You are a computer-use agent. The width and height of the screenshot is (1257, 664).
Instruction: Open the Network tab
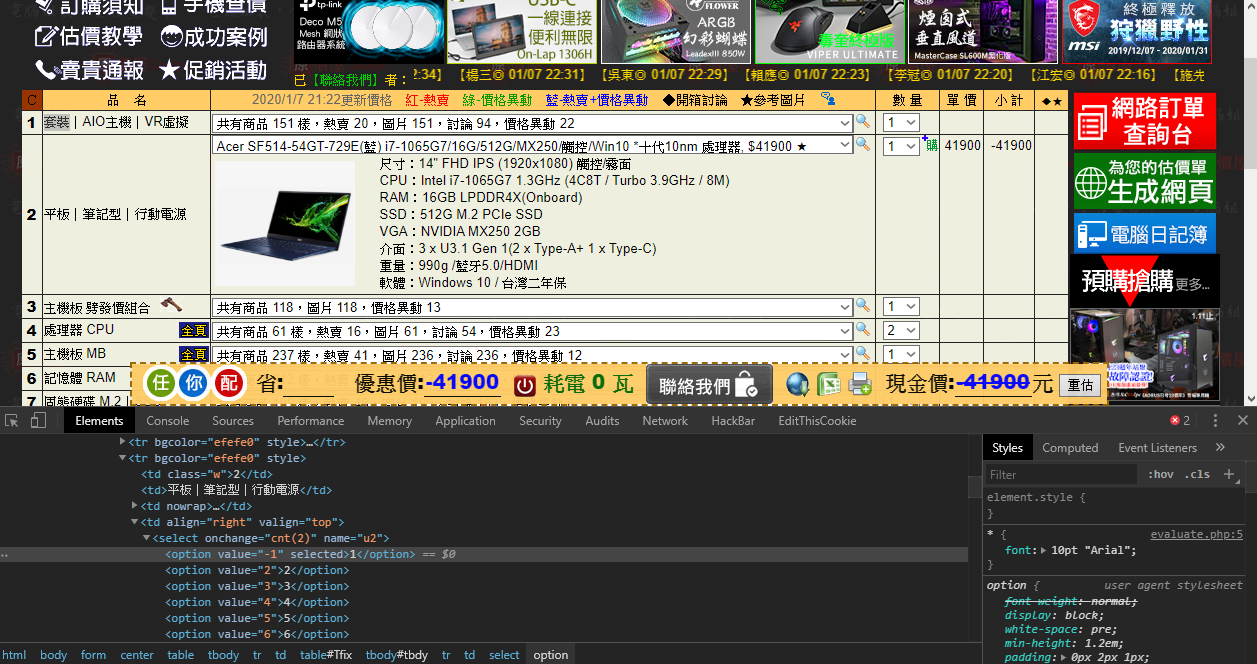[x=665, y=421]
